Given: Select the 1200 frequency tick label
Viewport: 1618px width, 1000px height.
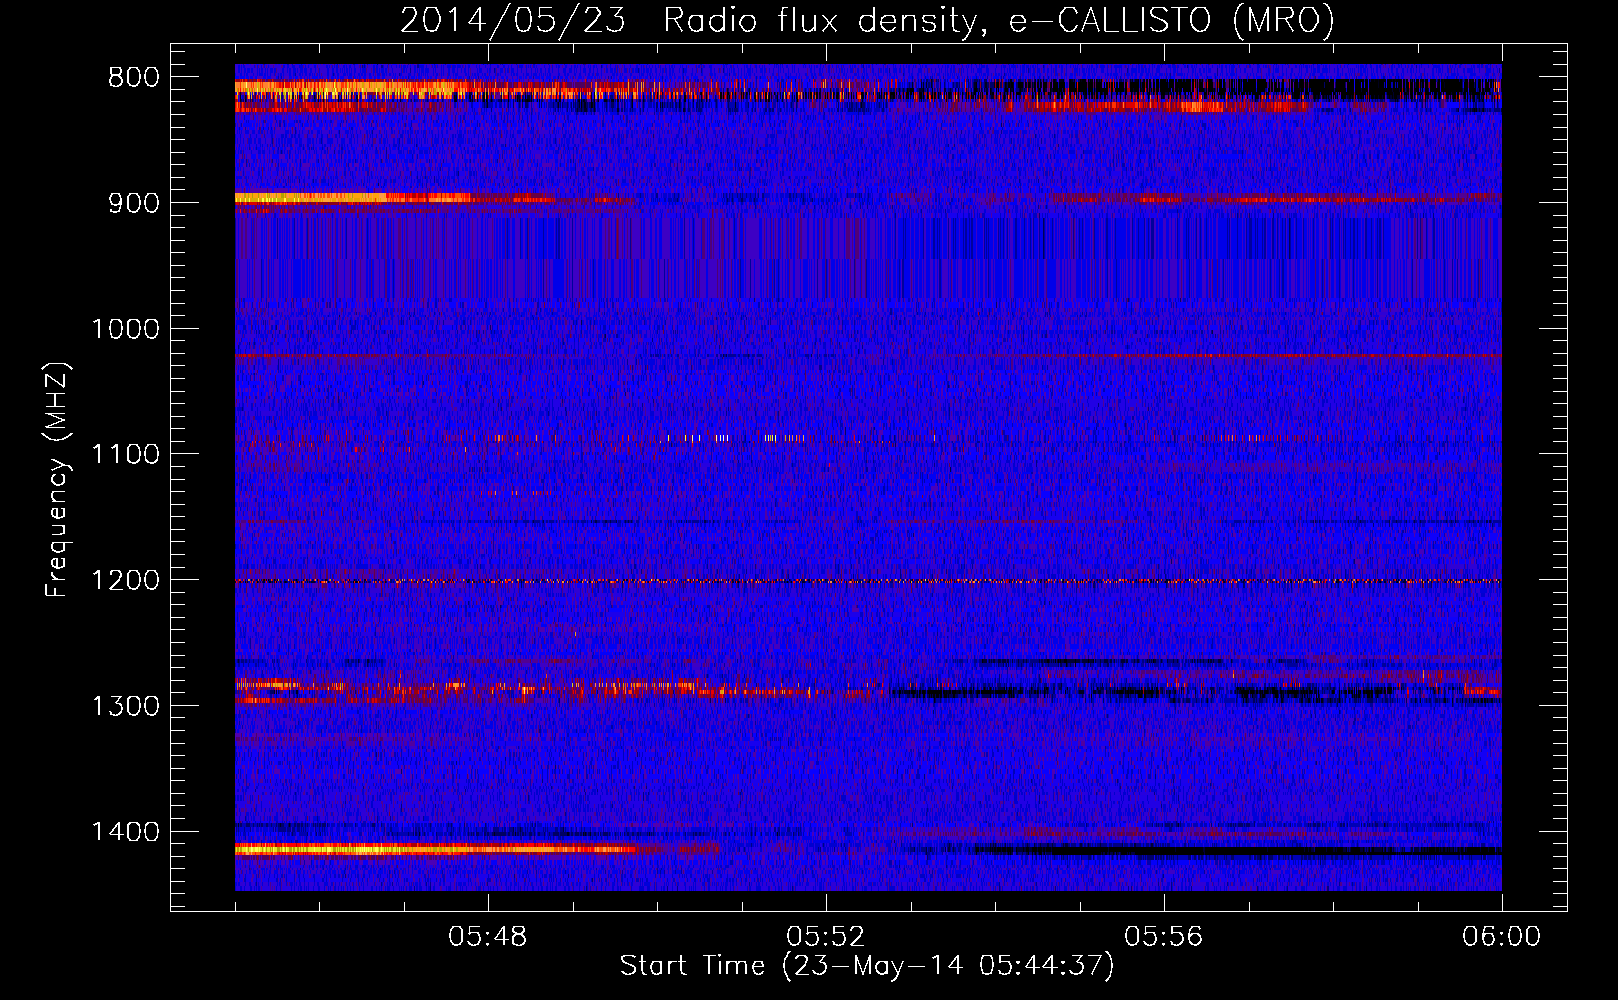Looking at the screenshot, I should click(126, 581).
